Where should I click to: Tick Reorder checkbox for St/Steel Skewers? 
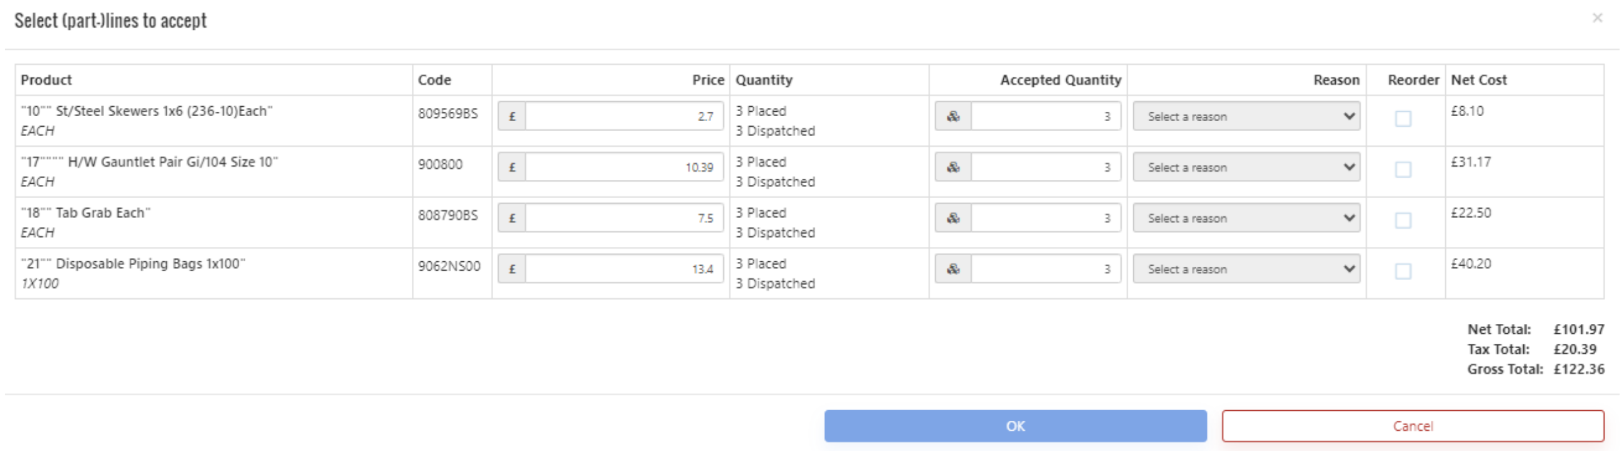pos(1403,119)
